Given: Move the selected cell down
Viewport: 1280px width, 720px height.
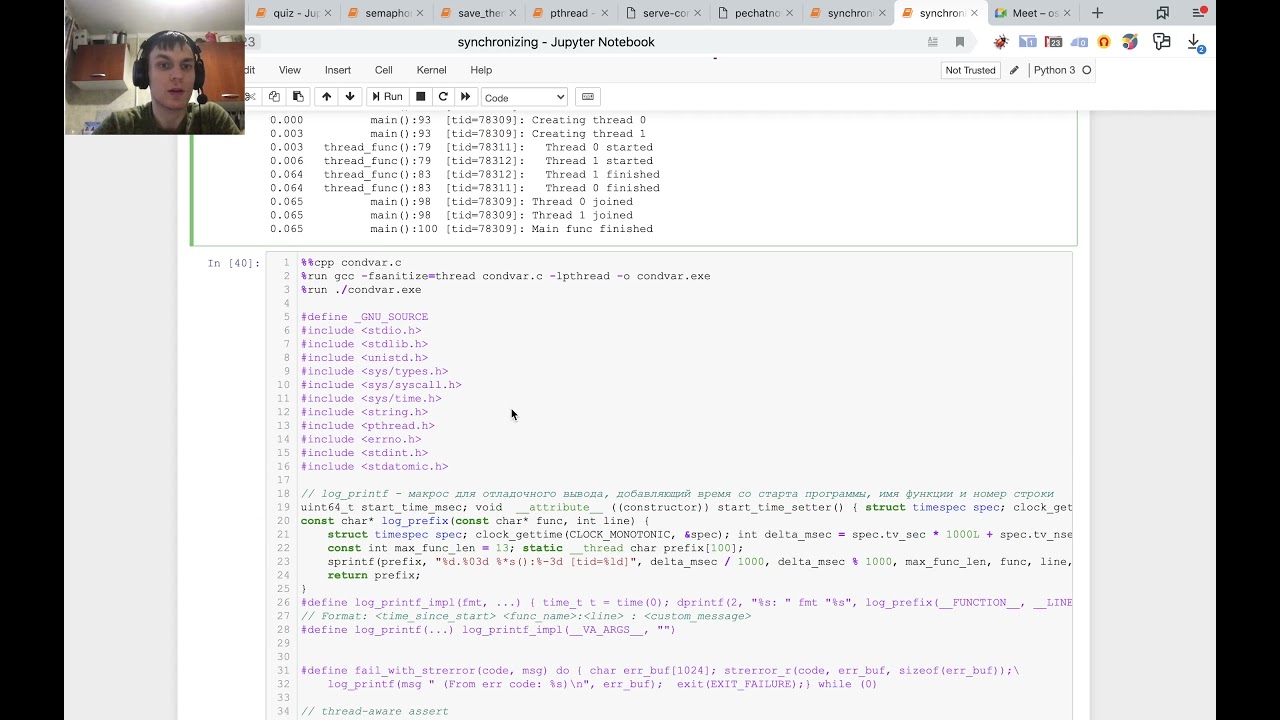Looking at the screenshot, I should [350, 97].
